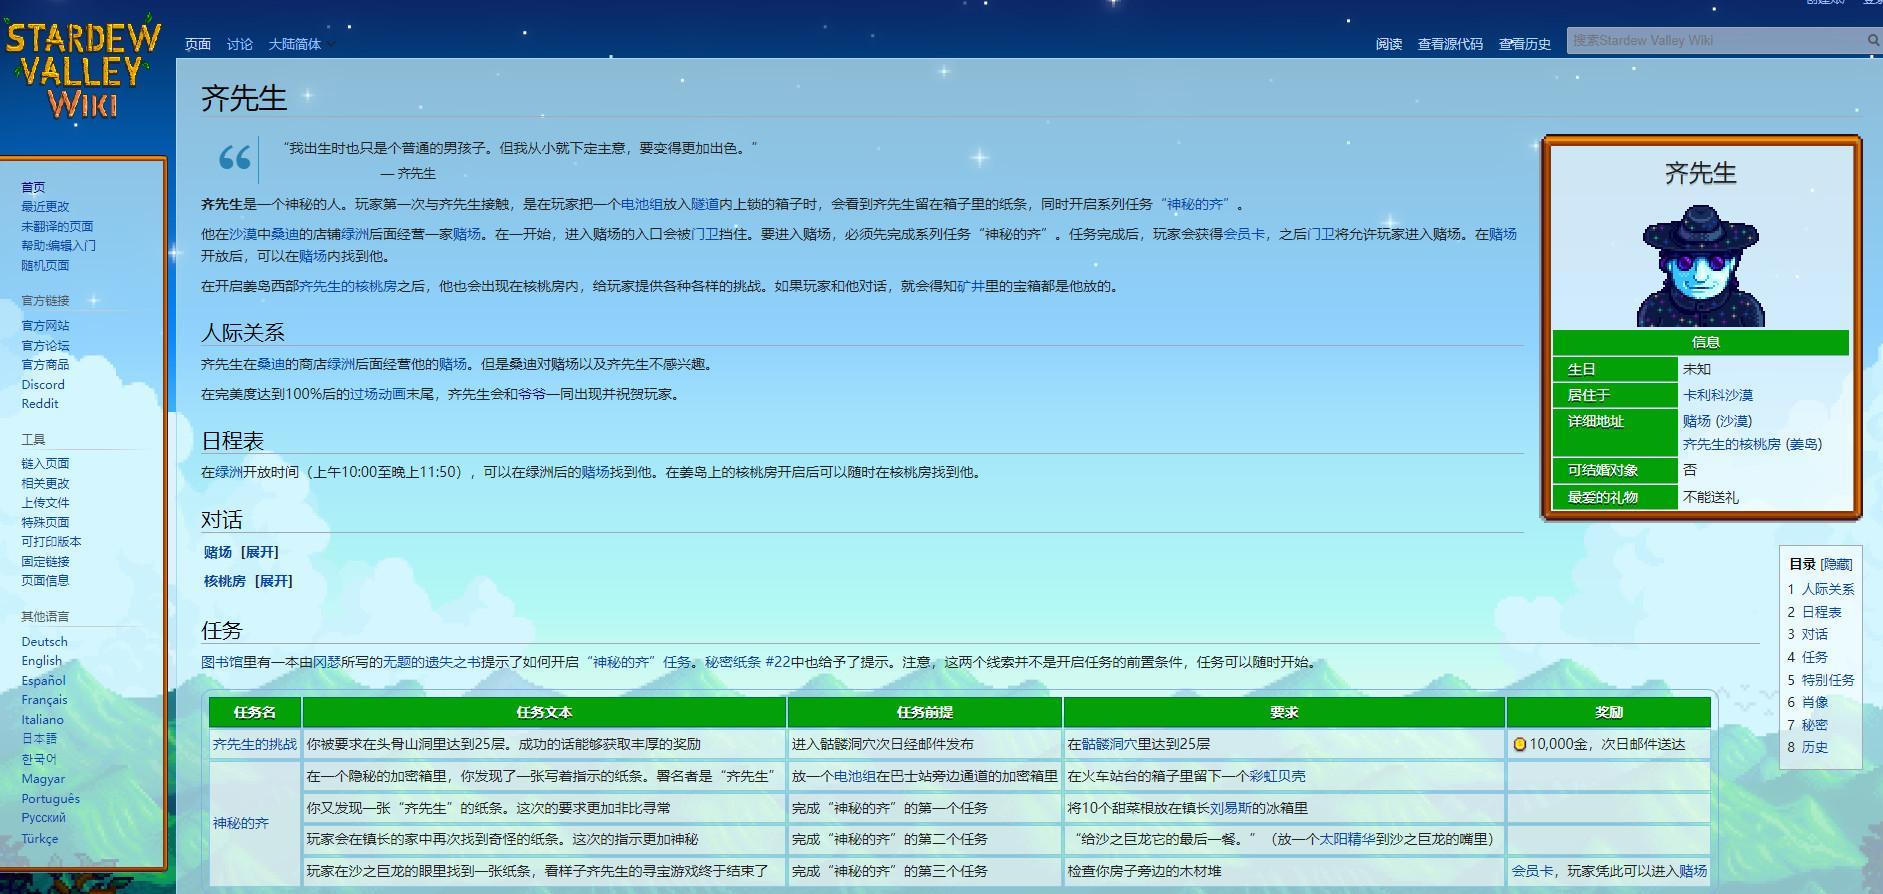The height and width of the screenshot is (894, 1883).
Task: Open the 秘密纸条 #22 link
Action: [x=747, y=662]
